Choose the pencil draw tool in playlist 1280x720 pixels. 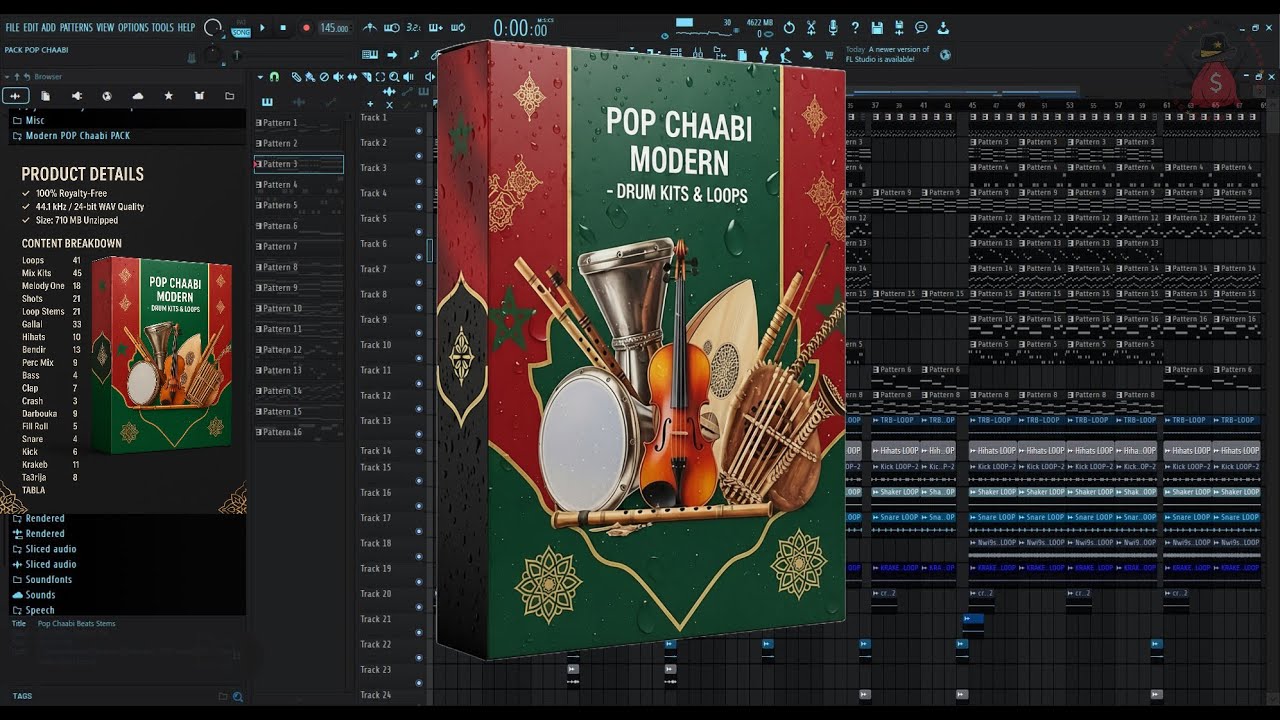[x=296, y=77]
